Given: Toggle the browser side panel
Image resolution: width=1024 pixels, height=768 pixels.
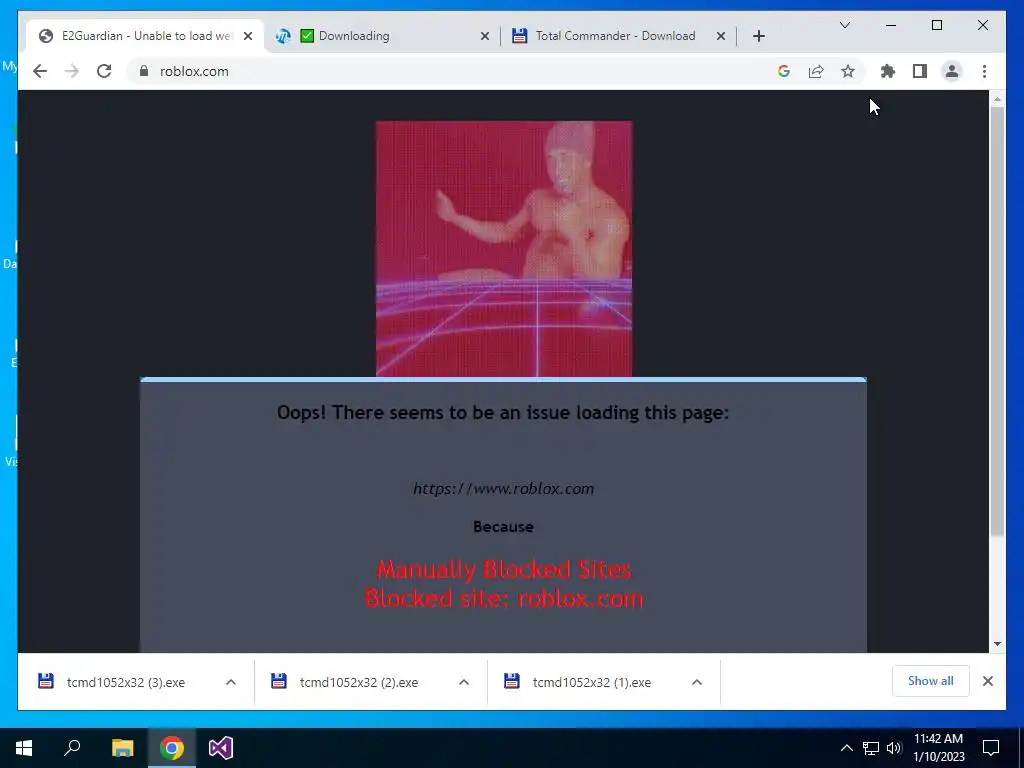Looking at the screenshot, I should point(920,71).
